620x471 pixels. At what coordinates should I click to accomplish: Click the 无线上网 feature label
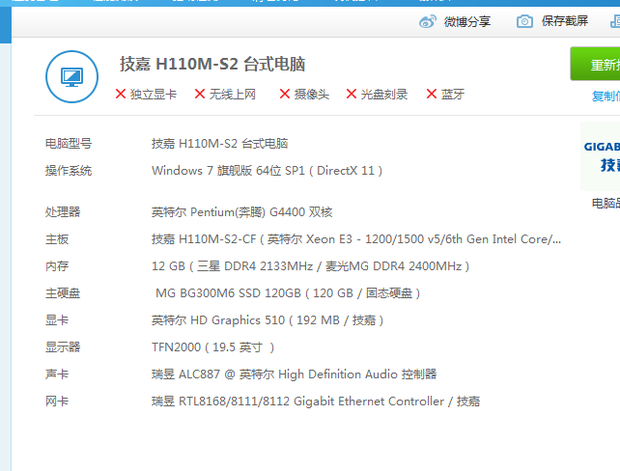(232, 95)
